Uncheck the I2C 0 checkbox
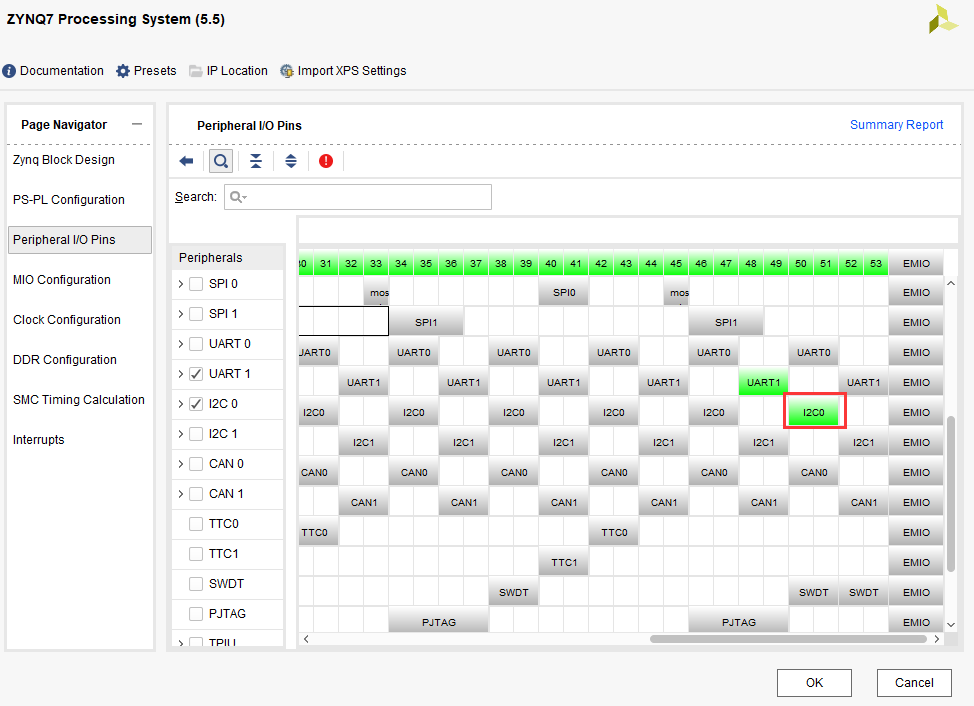The image size is (974, 706). click(x=196, y=404)
